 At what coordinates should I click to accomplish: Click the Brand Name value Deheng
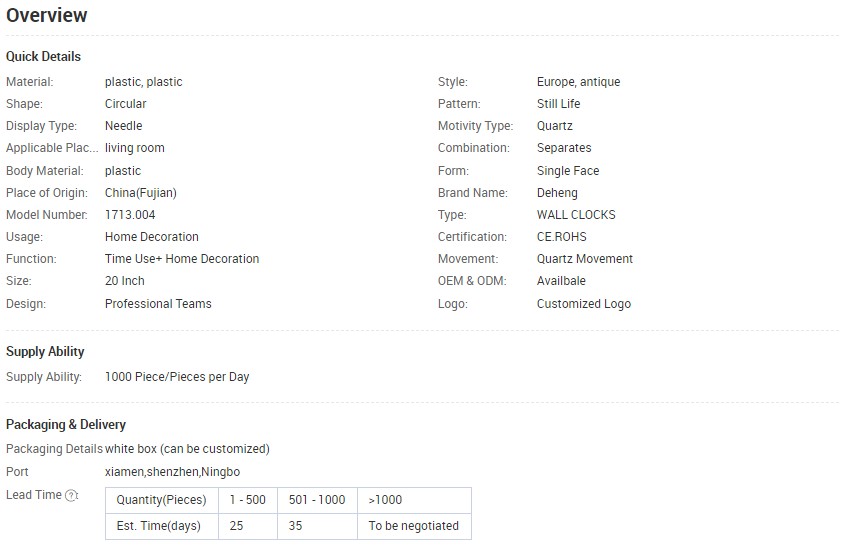coord(557,193)
